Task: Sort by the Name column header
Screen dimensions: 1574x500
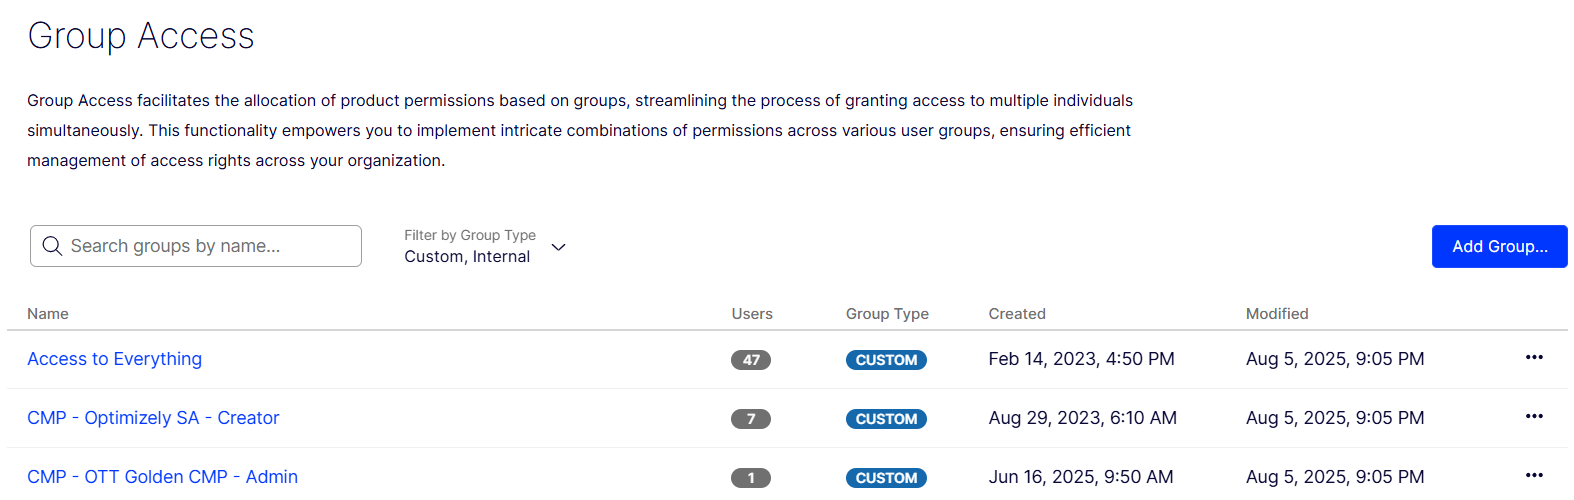Action: (48, 314)
